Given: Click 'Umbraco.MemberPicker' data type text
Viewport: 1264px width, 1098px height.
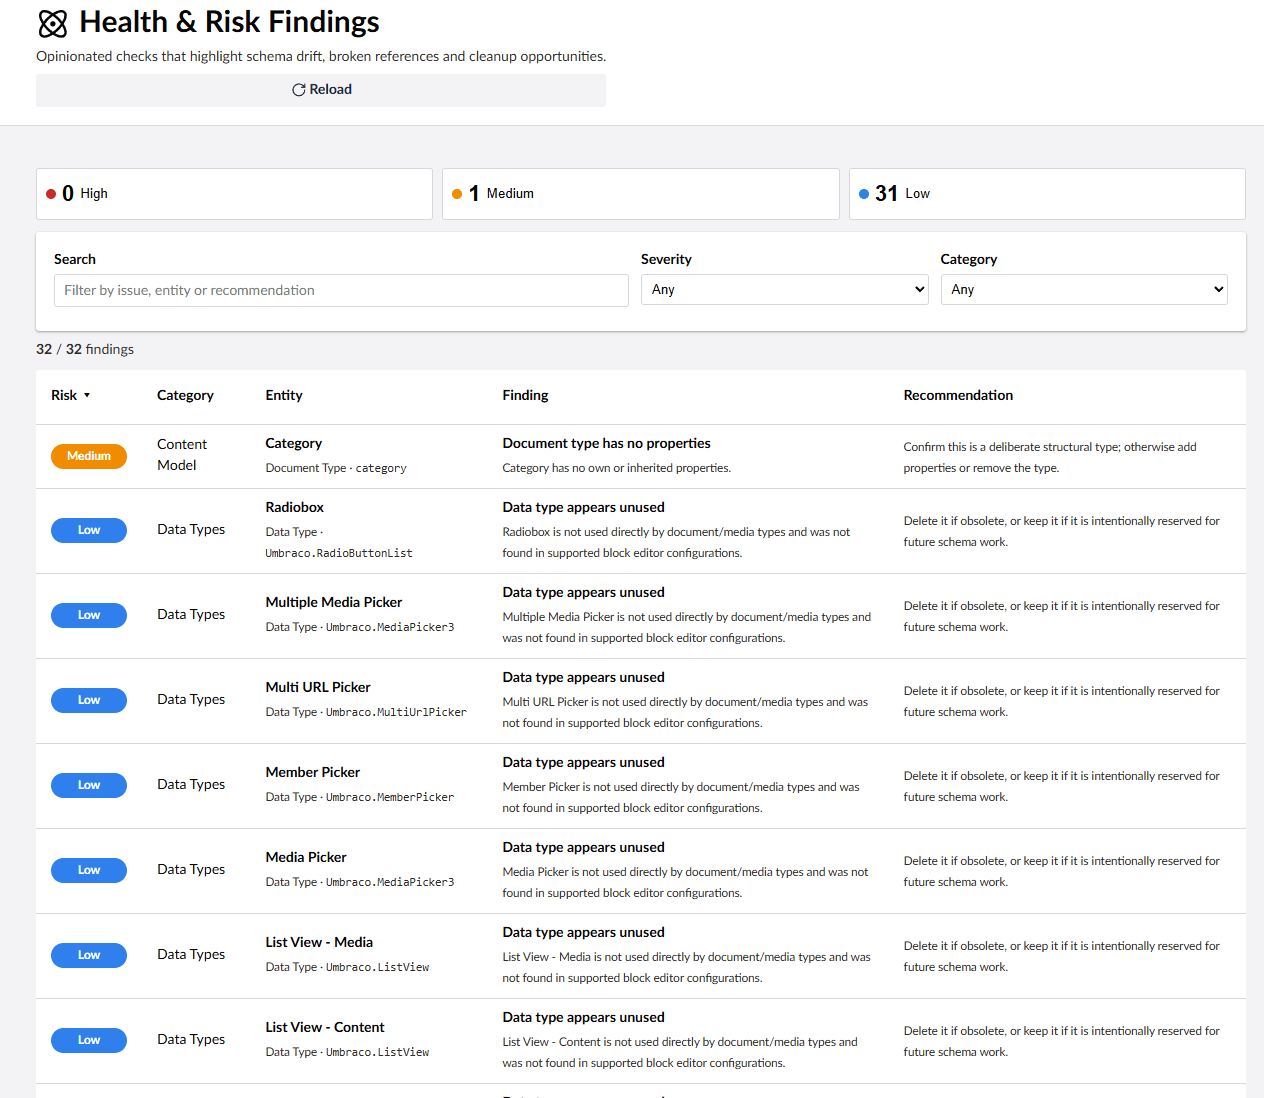Looking at the screenshot, I should pyautogui.click(x=390, y=798).
